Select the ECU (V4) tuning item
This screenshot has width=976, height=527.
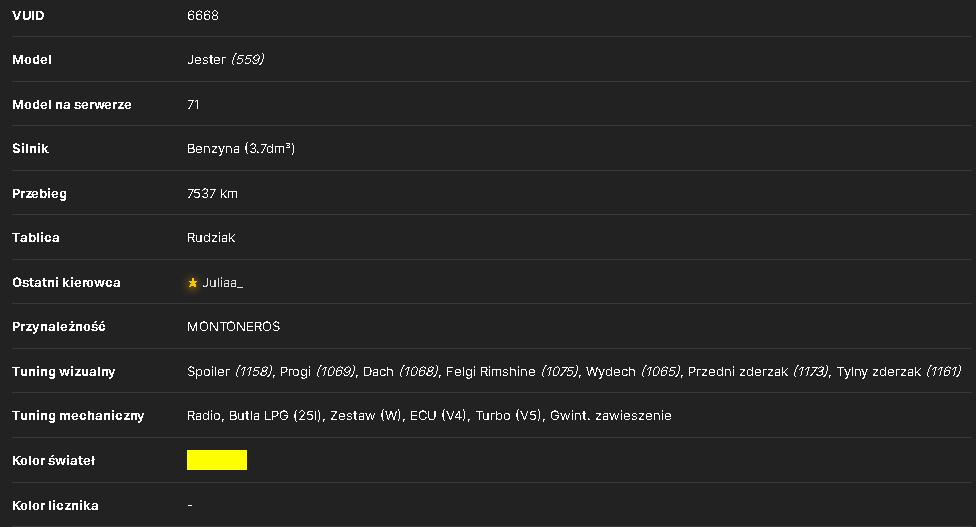[438, 416]
